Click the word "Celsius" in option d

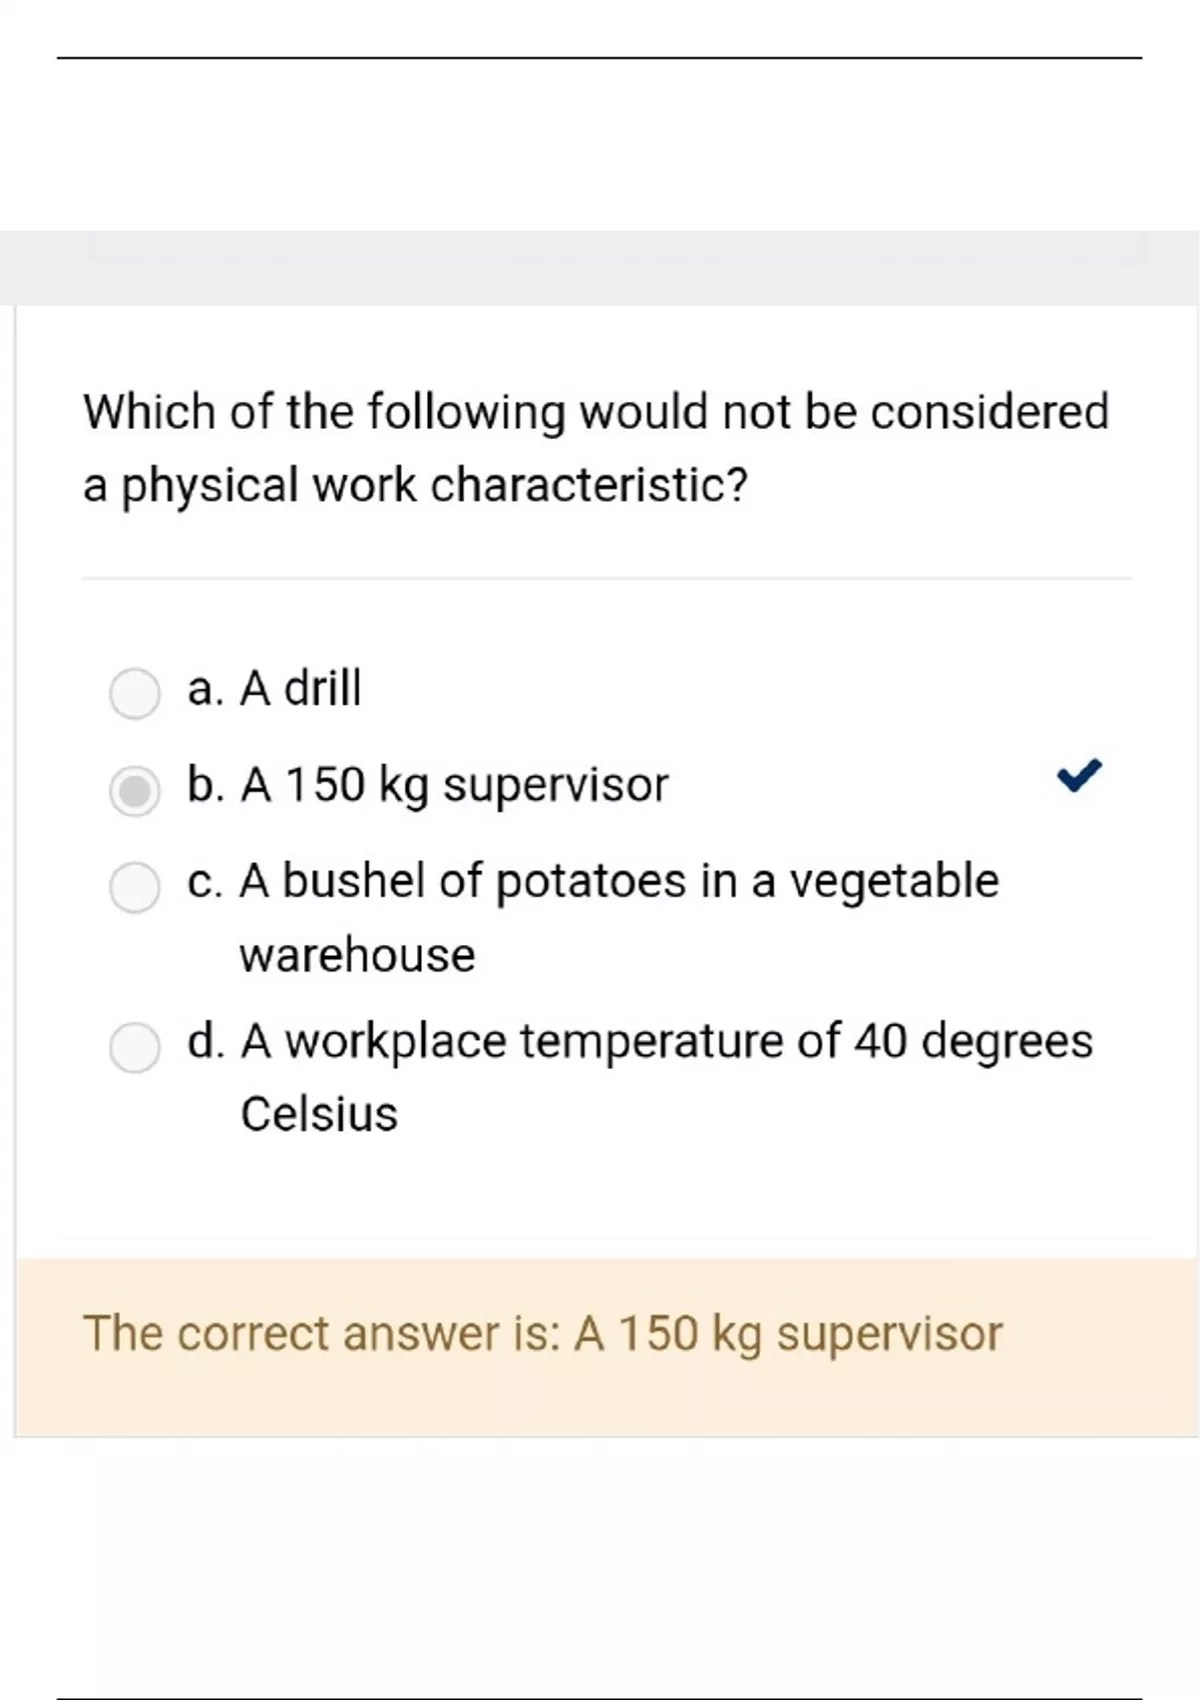tap(319, 1114)
